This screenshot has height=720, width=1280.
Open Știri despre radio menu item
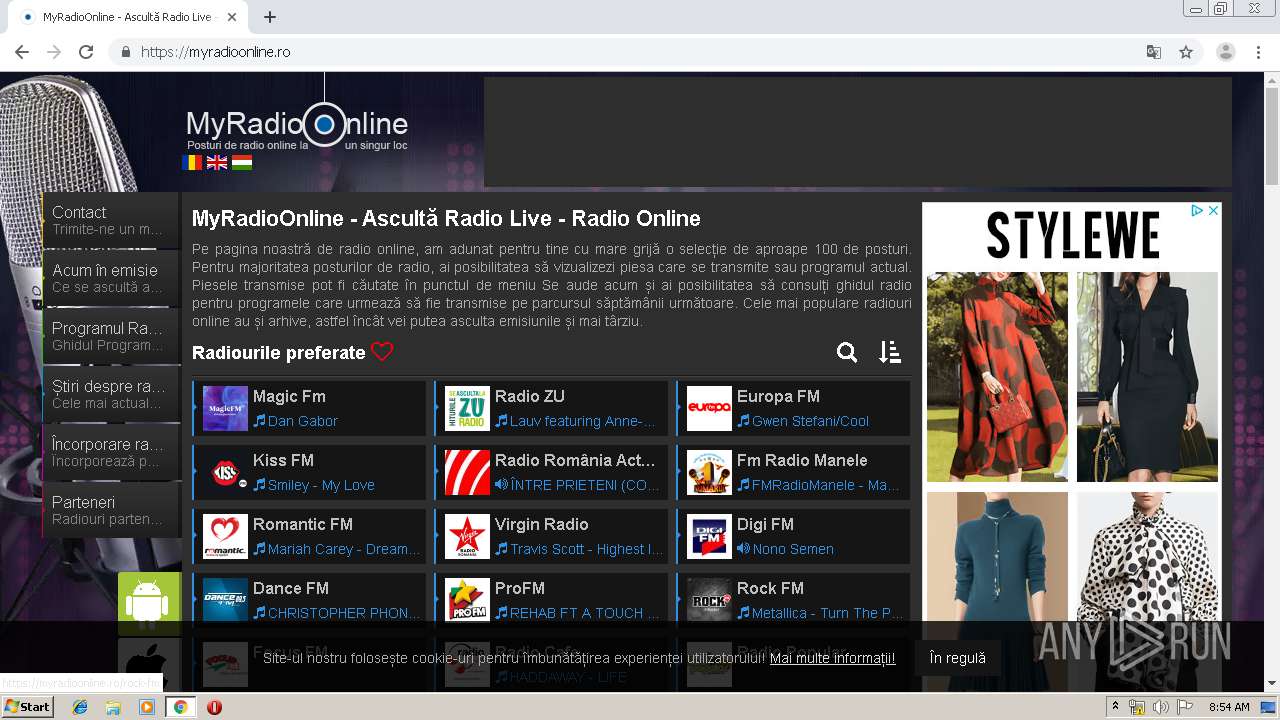click(111, 394)
